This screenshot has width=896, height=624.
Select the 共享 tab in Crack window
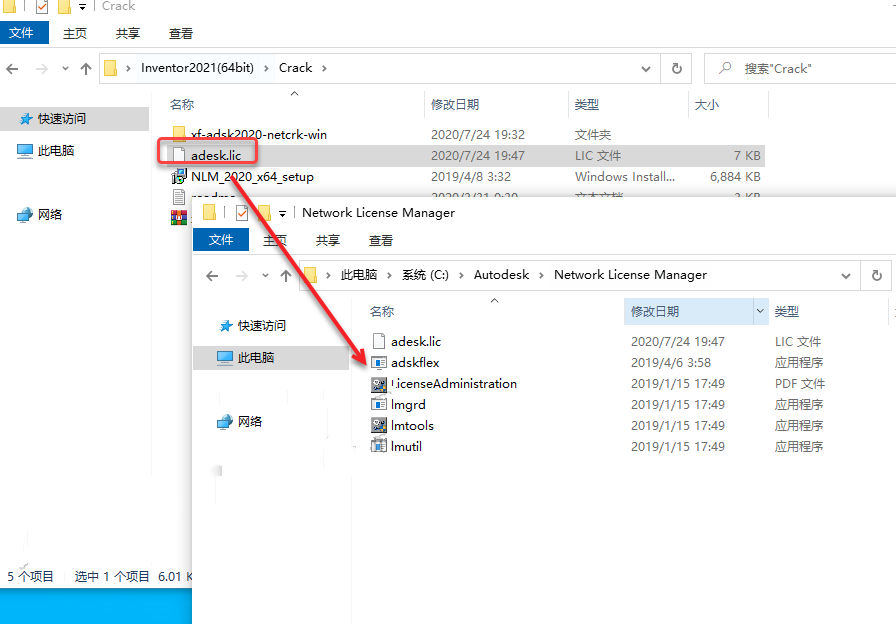(x=127, y=34)
